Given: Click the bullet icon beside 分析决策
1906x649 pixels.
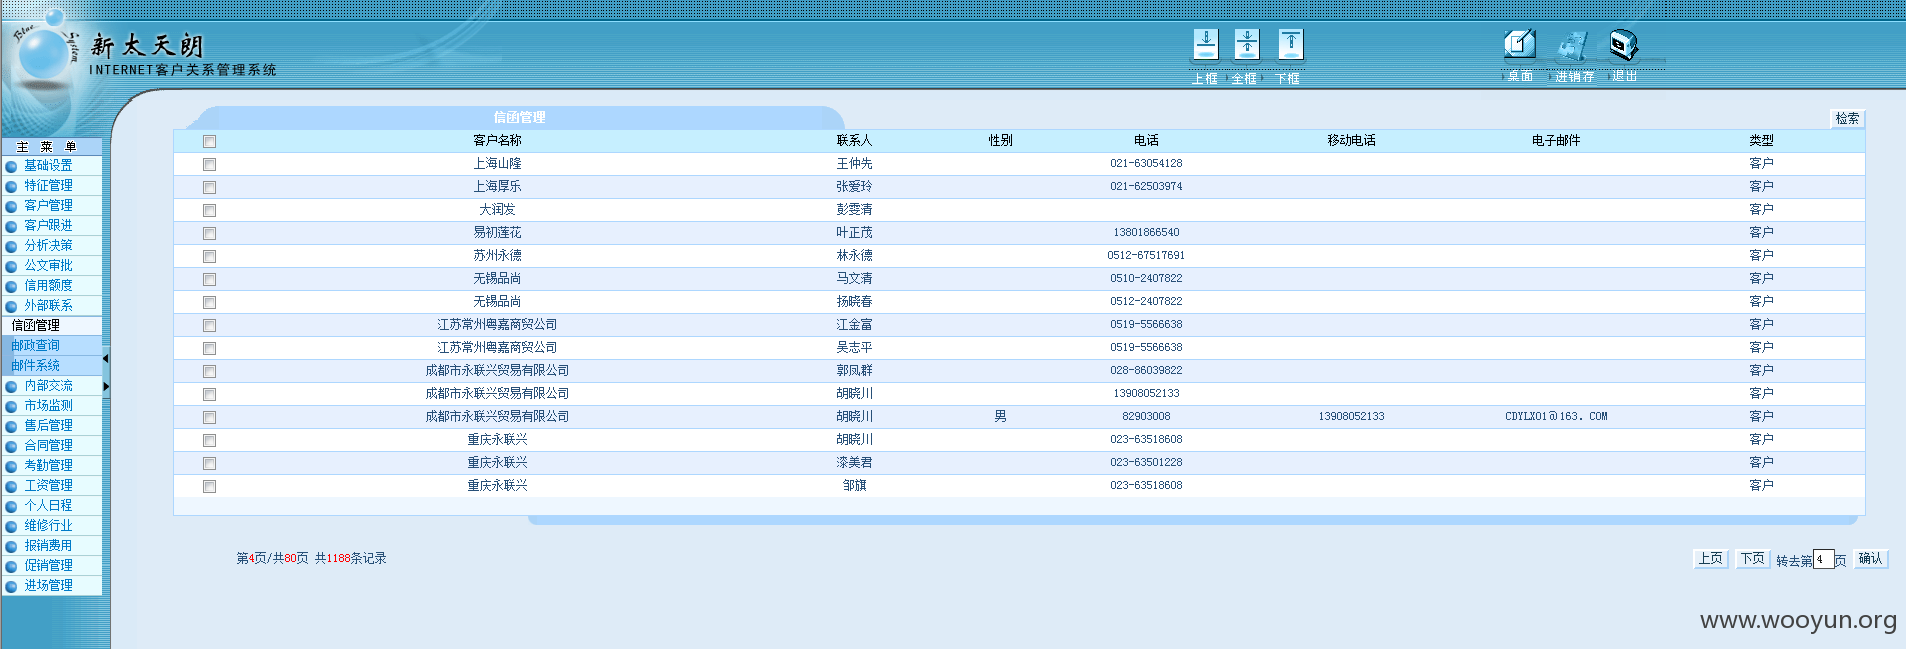Looking at the screenshot, I should [x=12, y=246].
